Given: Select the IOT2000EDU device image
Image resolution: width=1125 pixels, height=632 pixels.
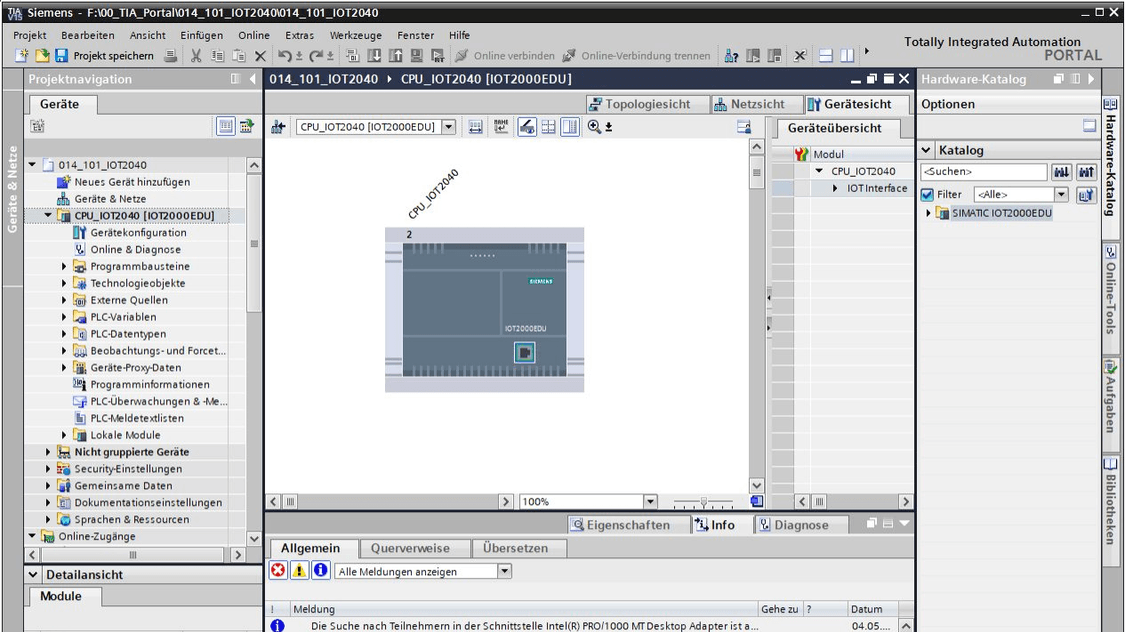Looking at the screenshot, I should (484, 309).
